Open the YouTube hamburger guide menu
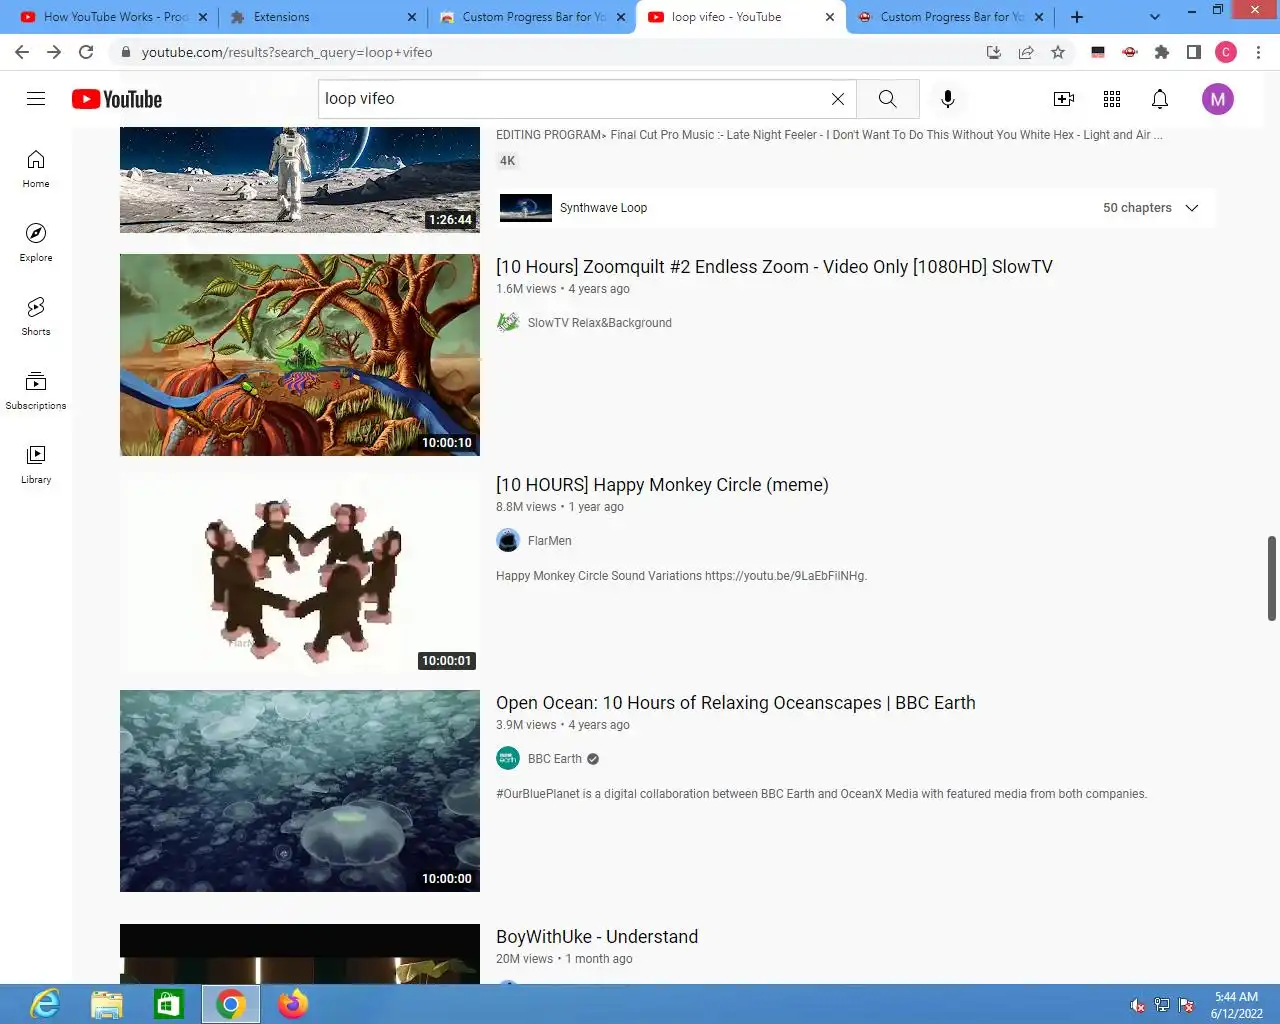 pos(36,98)
